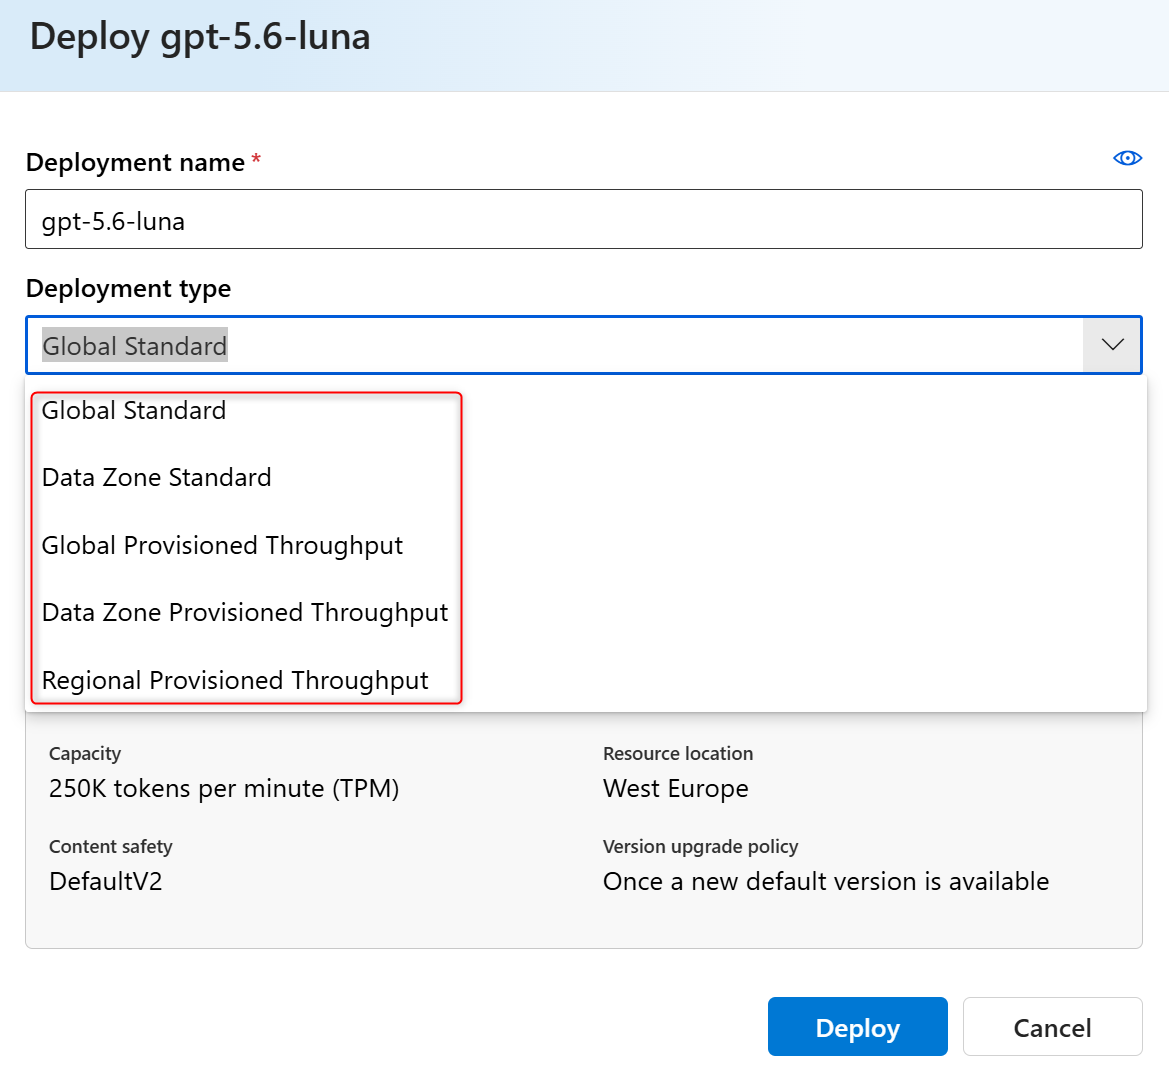Collapse the Deployment type chevron arrow
Screen dimensions: 1169x1082
click(1112, 345)
